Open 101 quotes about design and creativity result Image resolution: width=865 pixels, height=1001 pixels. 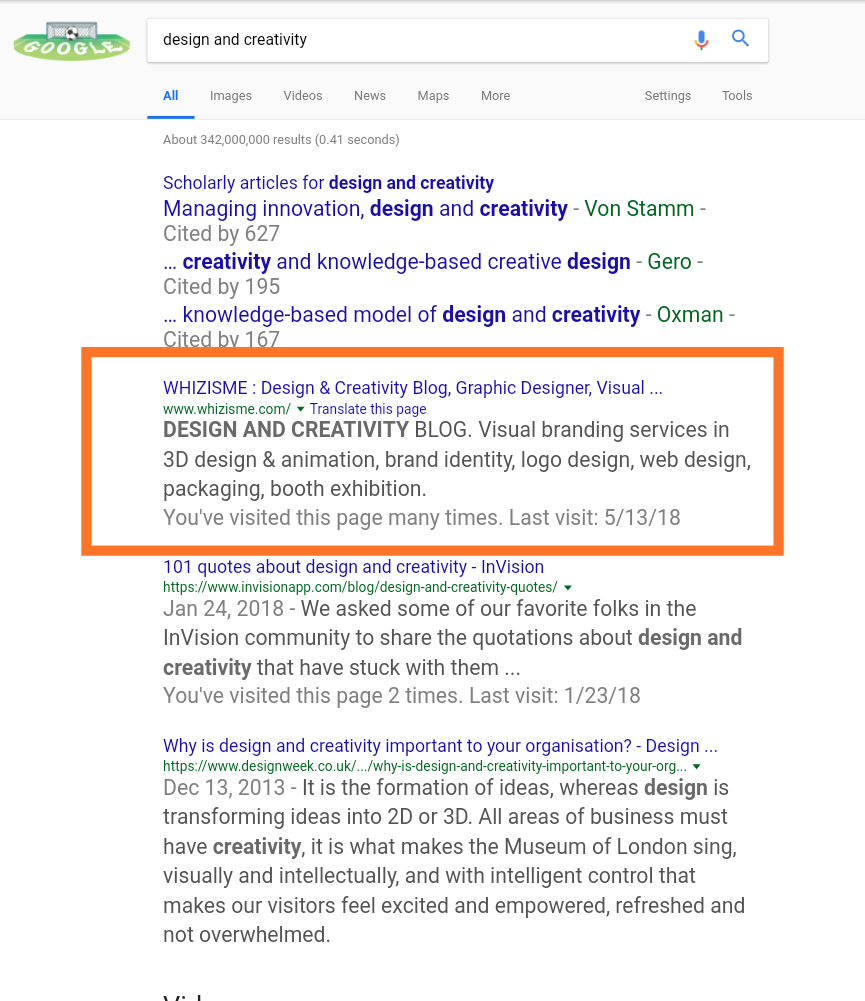tap(353, 566)
